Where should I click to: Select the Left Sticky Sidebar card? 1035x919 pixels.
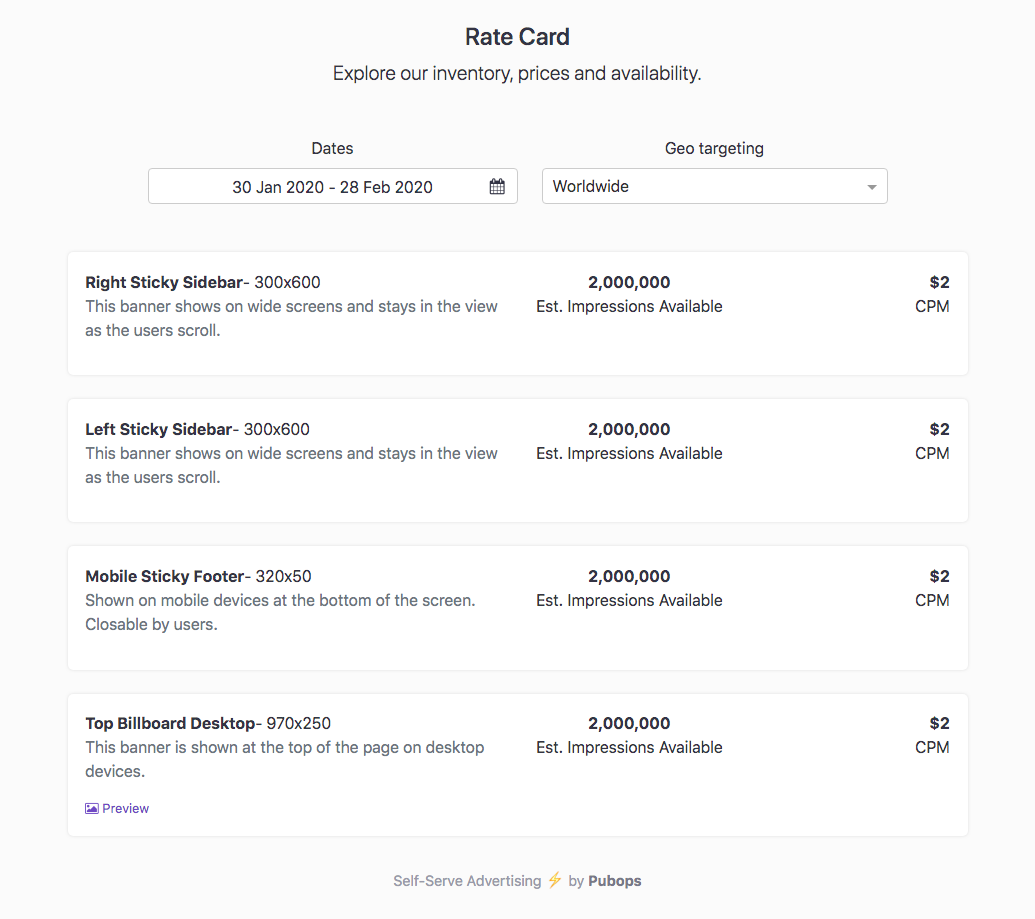pyautogui.click(x=517, y=460)
